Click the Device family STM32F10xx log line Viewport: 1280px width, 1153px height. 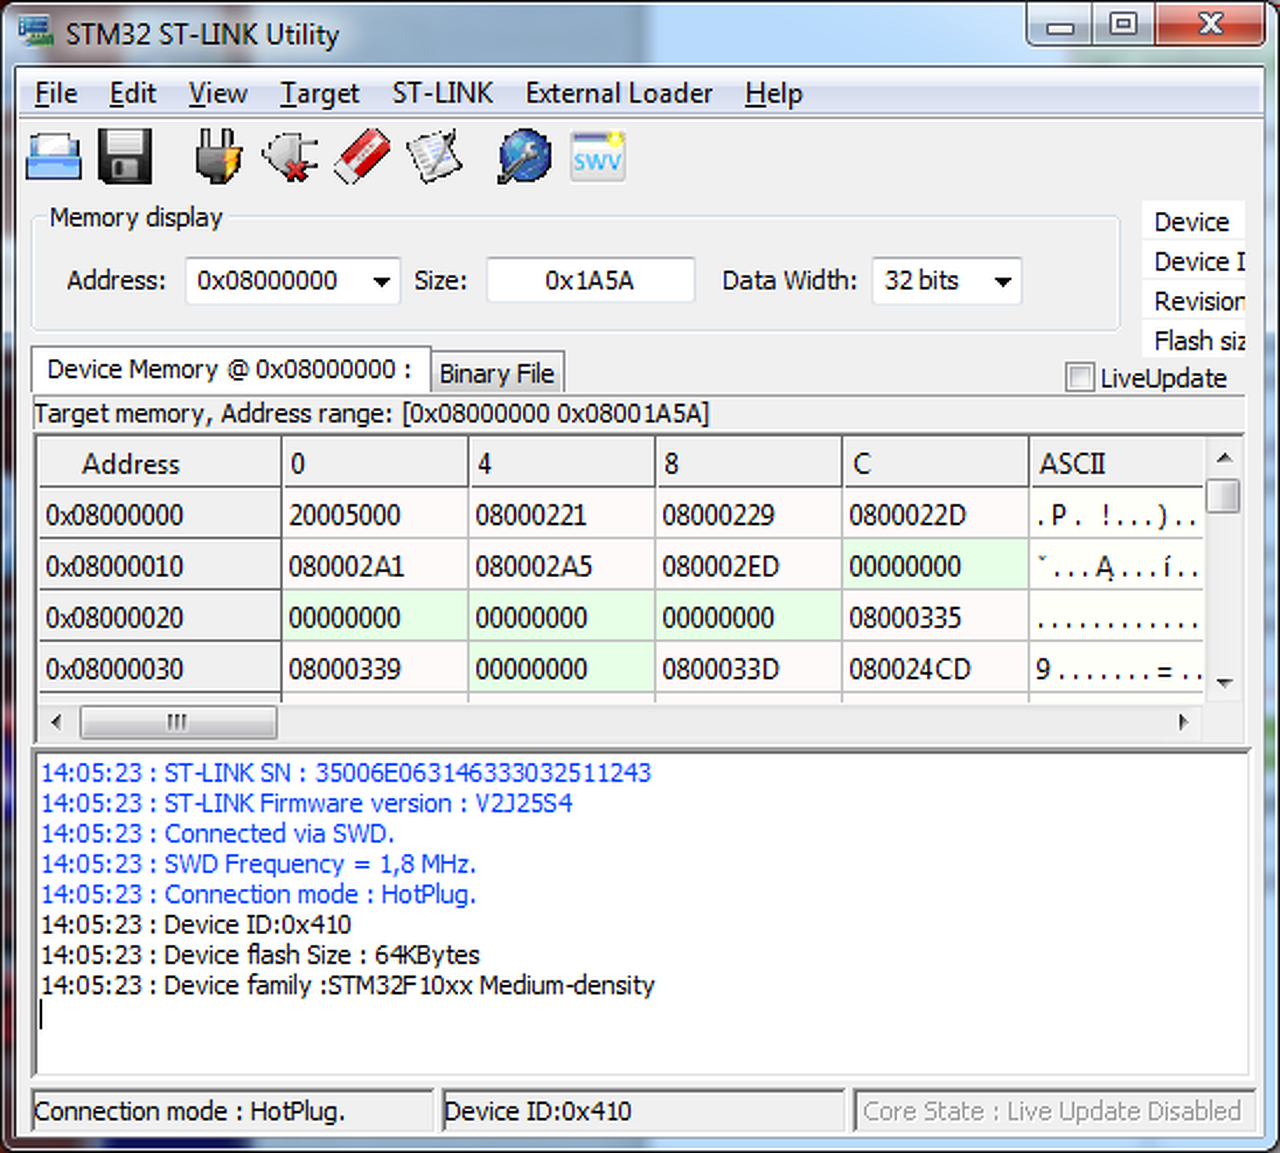[x=348, y=985]
